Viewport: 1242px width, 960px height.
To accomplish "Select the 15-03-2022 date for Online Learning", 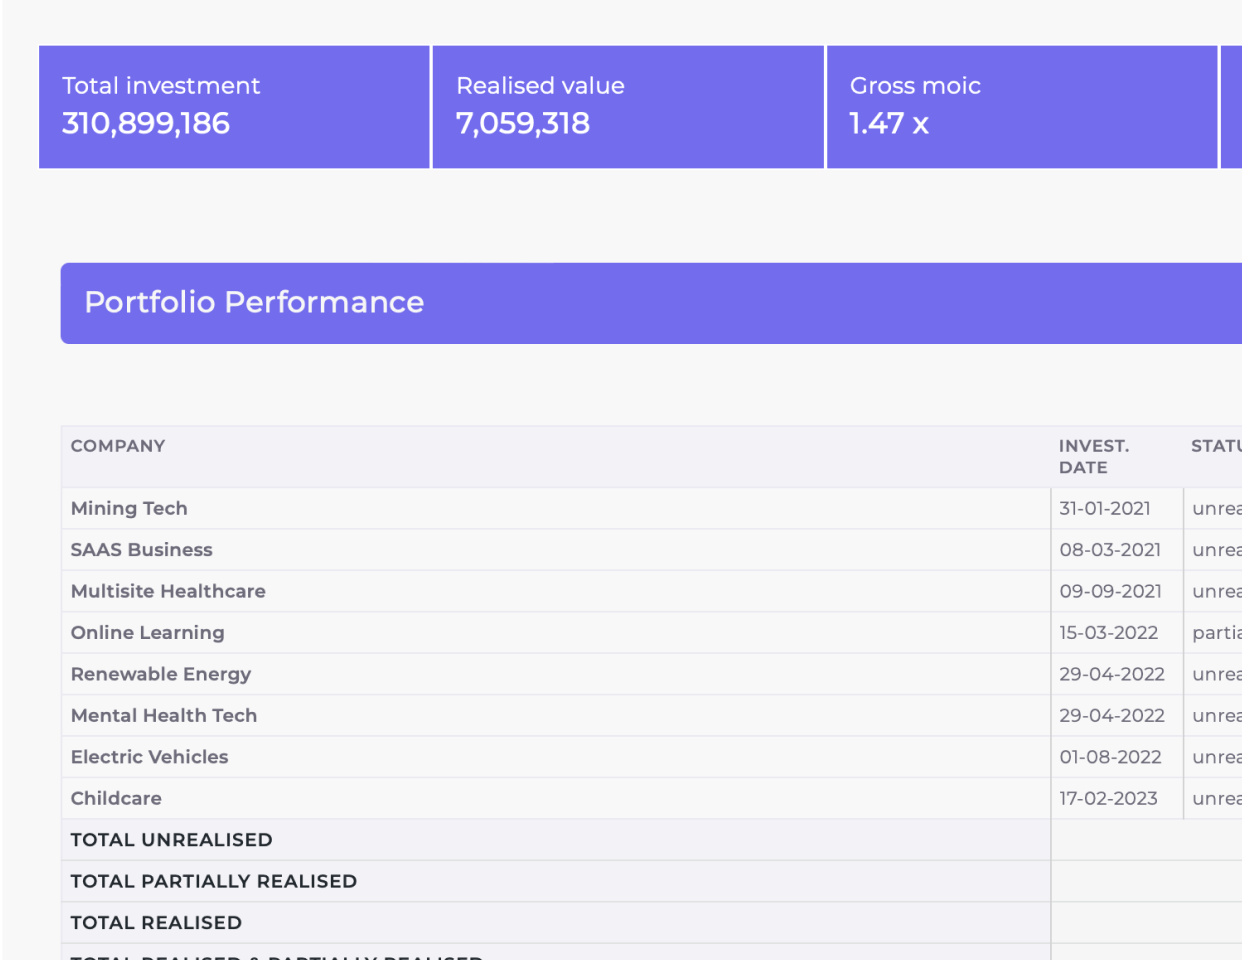I will (1108, 633).
